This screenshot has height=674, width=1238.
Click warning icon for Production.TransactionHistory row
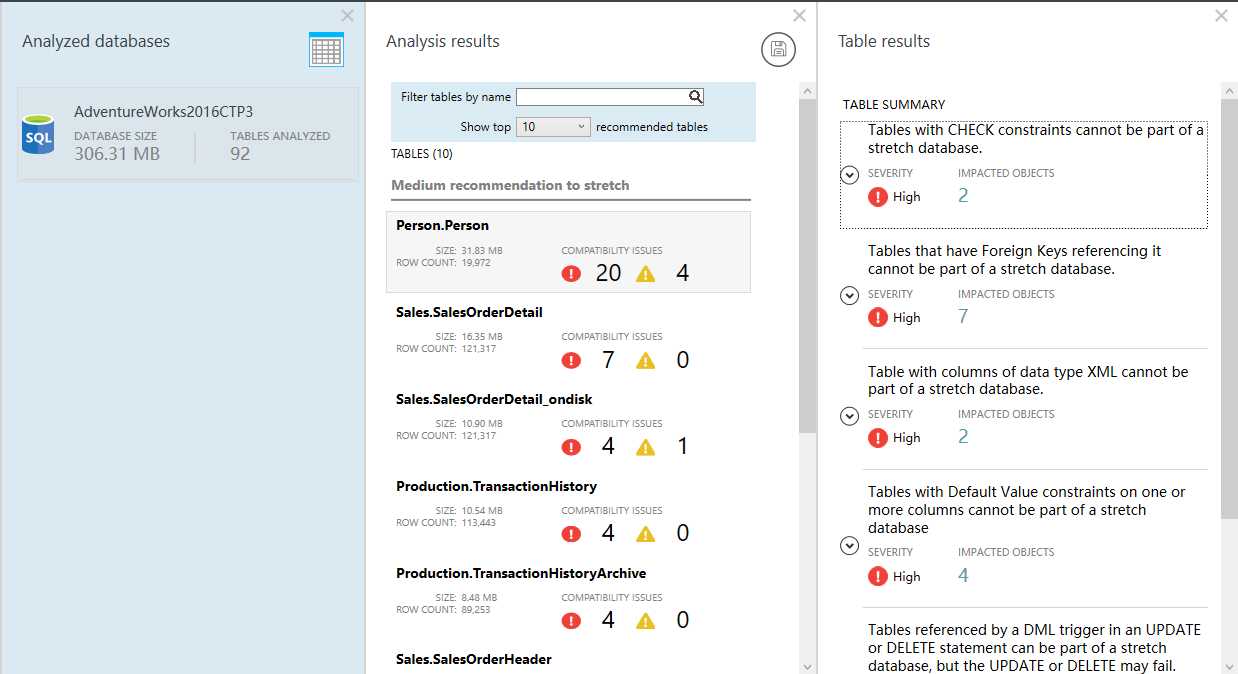click(x=646, y=534)
